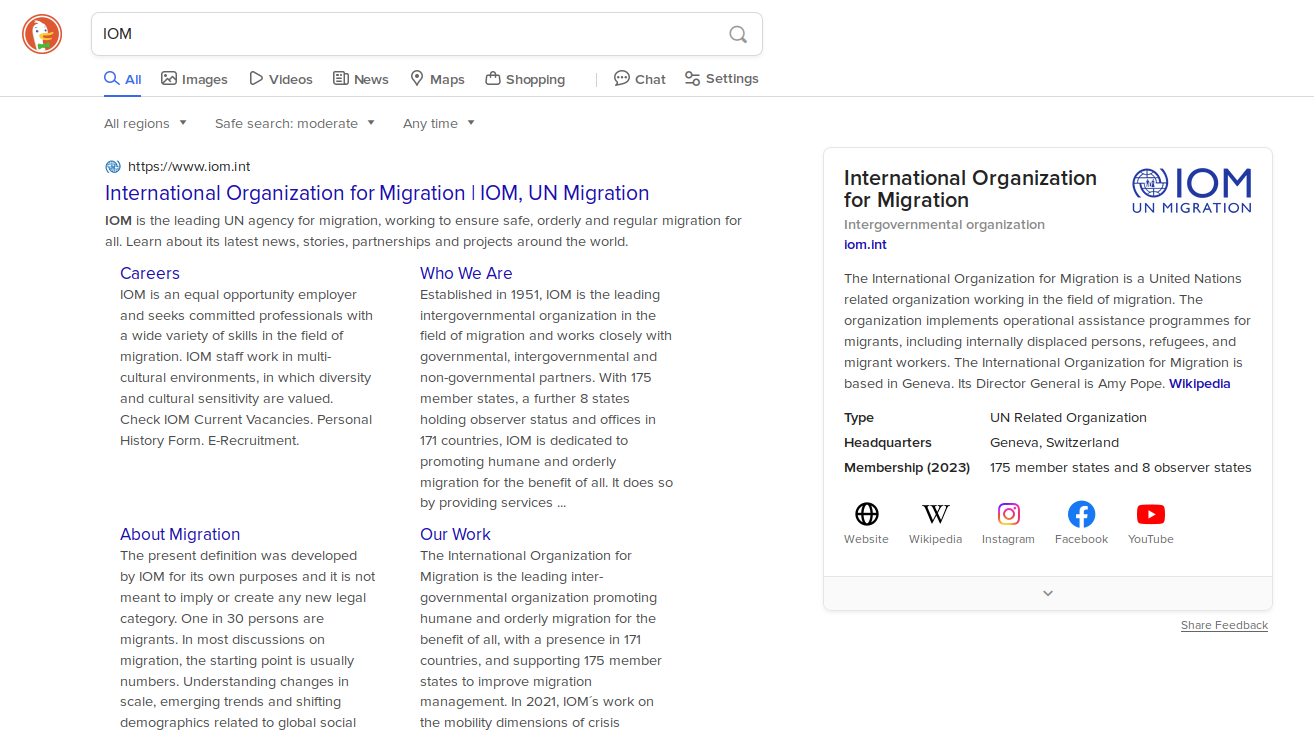
Task: Open the Safe search: moderate dropdown
Action: click(x=295, y=123)
